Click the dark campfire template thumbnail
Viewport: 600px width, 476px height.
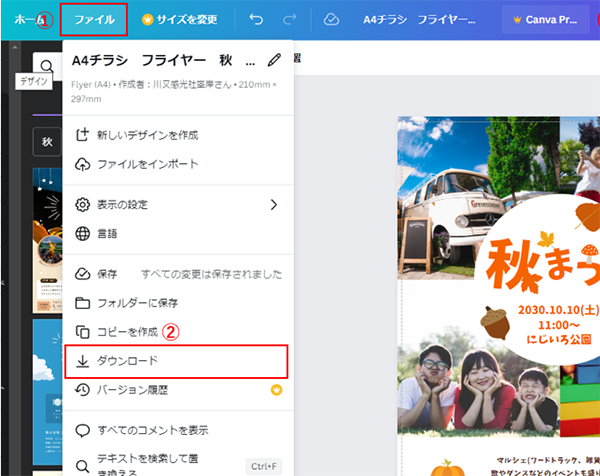pyautogui.click(x=47, y=240)
